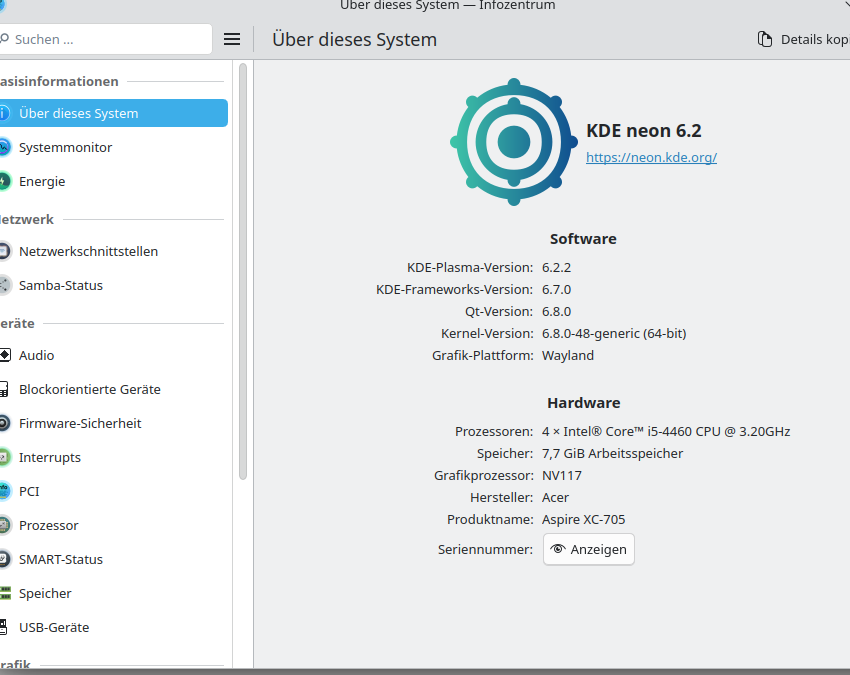Click the Netzwerkschnittstellen icon
850x675 pixels.
[4, 251]
